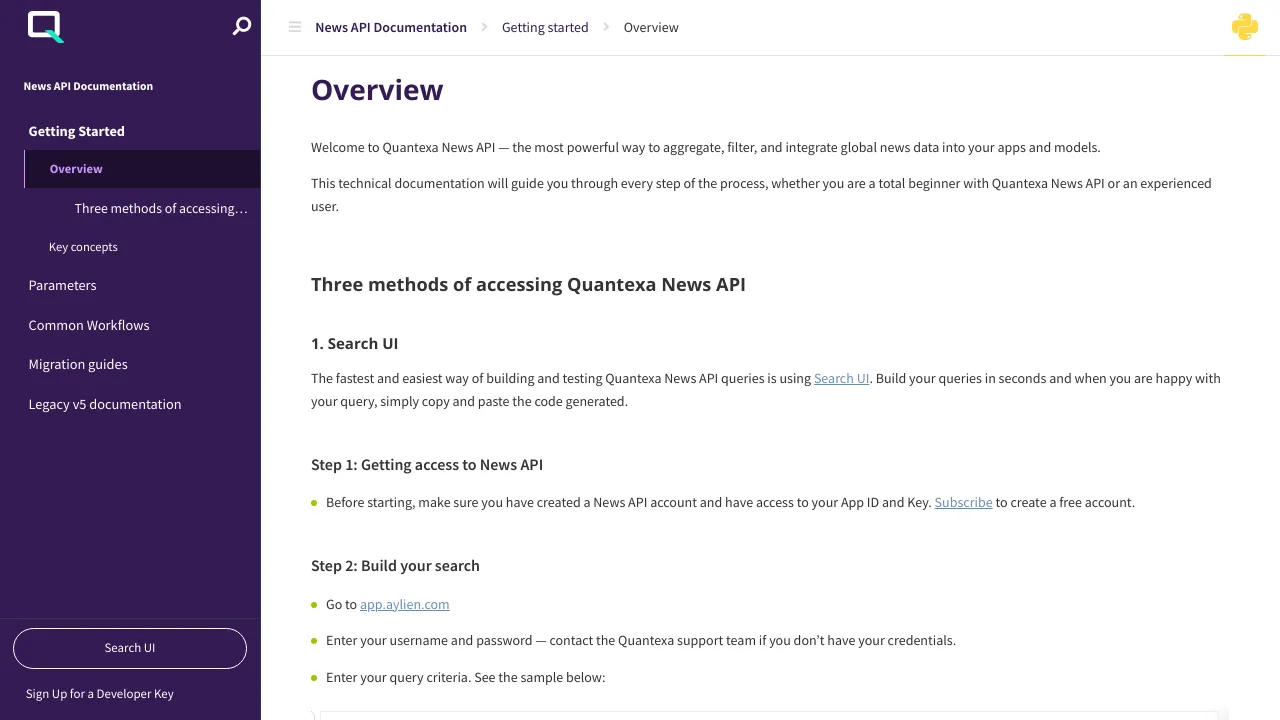Viewport: 1280px width, 720px height.
Task: Click the 'Welcome to Quantexa News API' paragraph
Action: [x=705, y=147]
